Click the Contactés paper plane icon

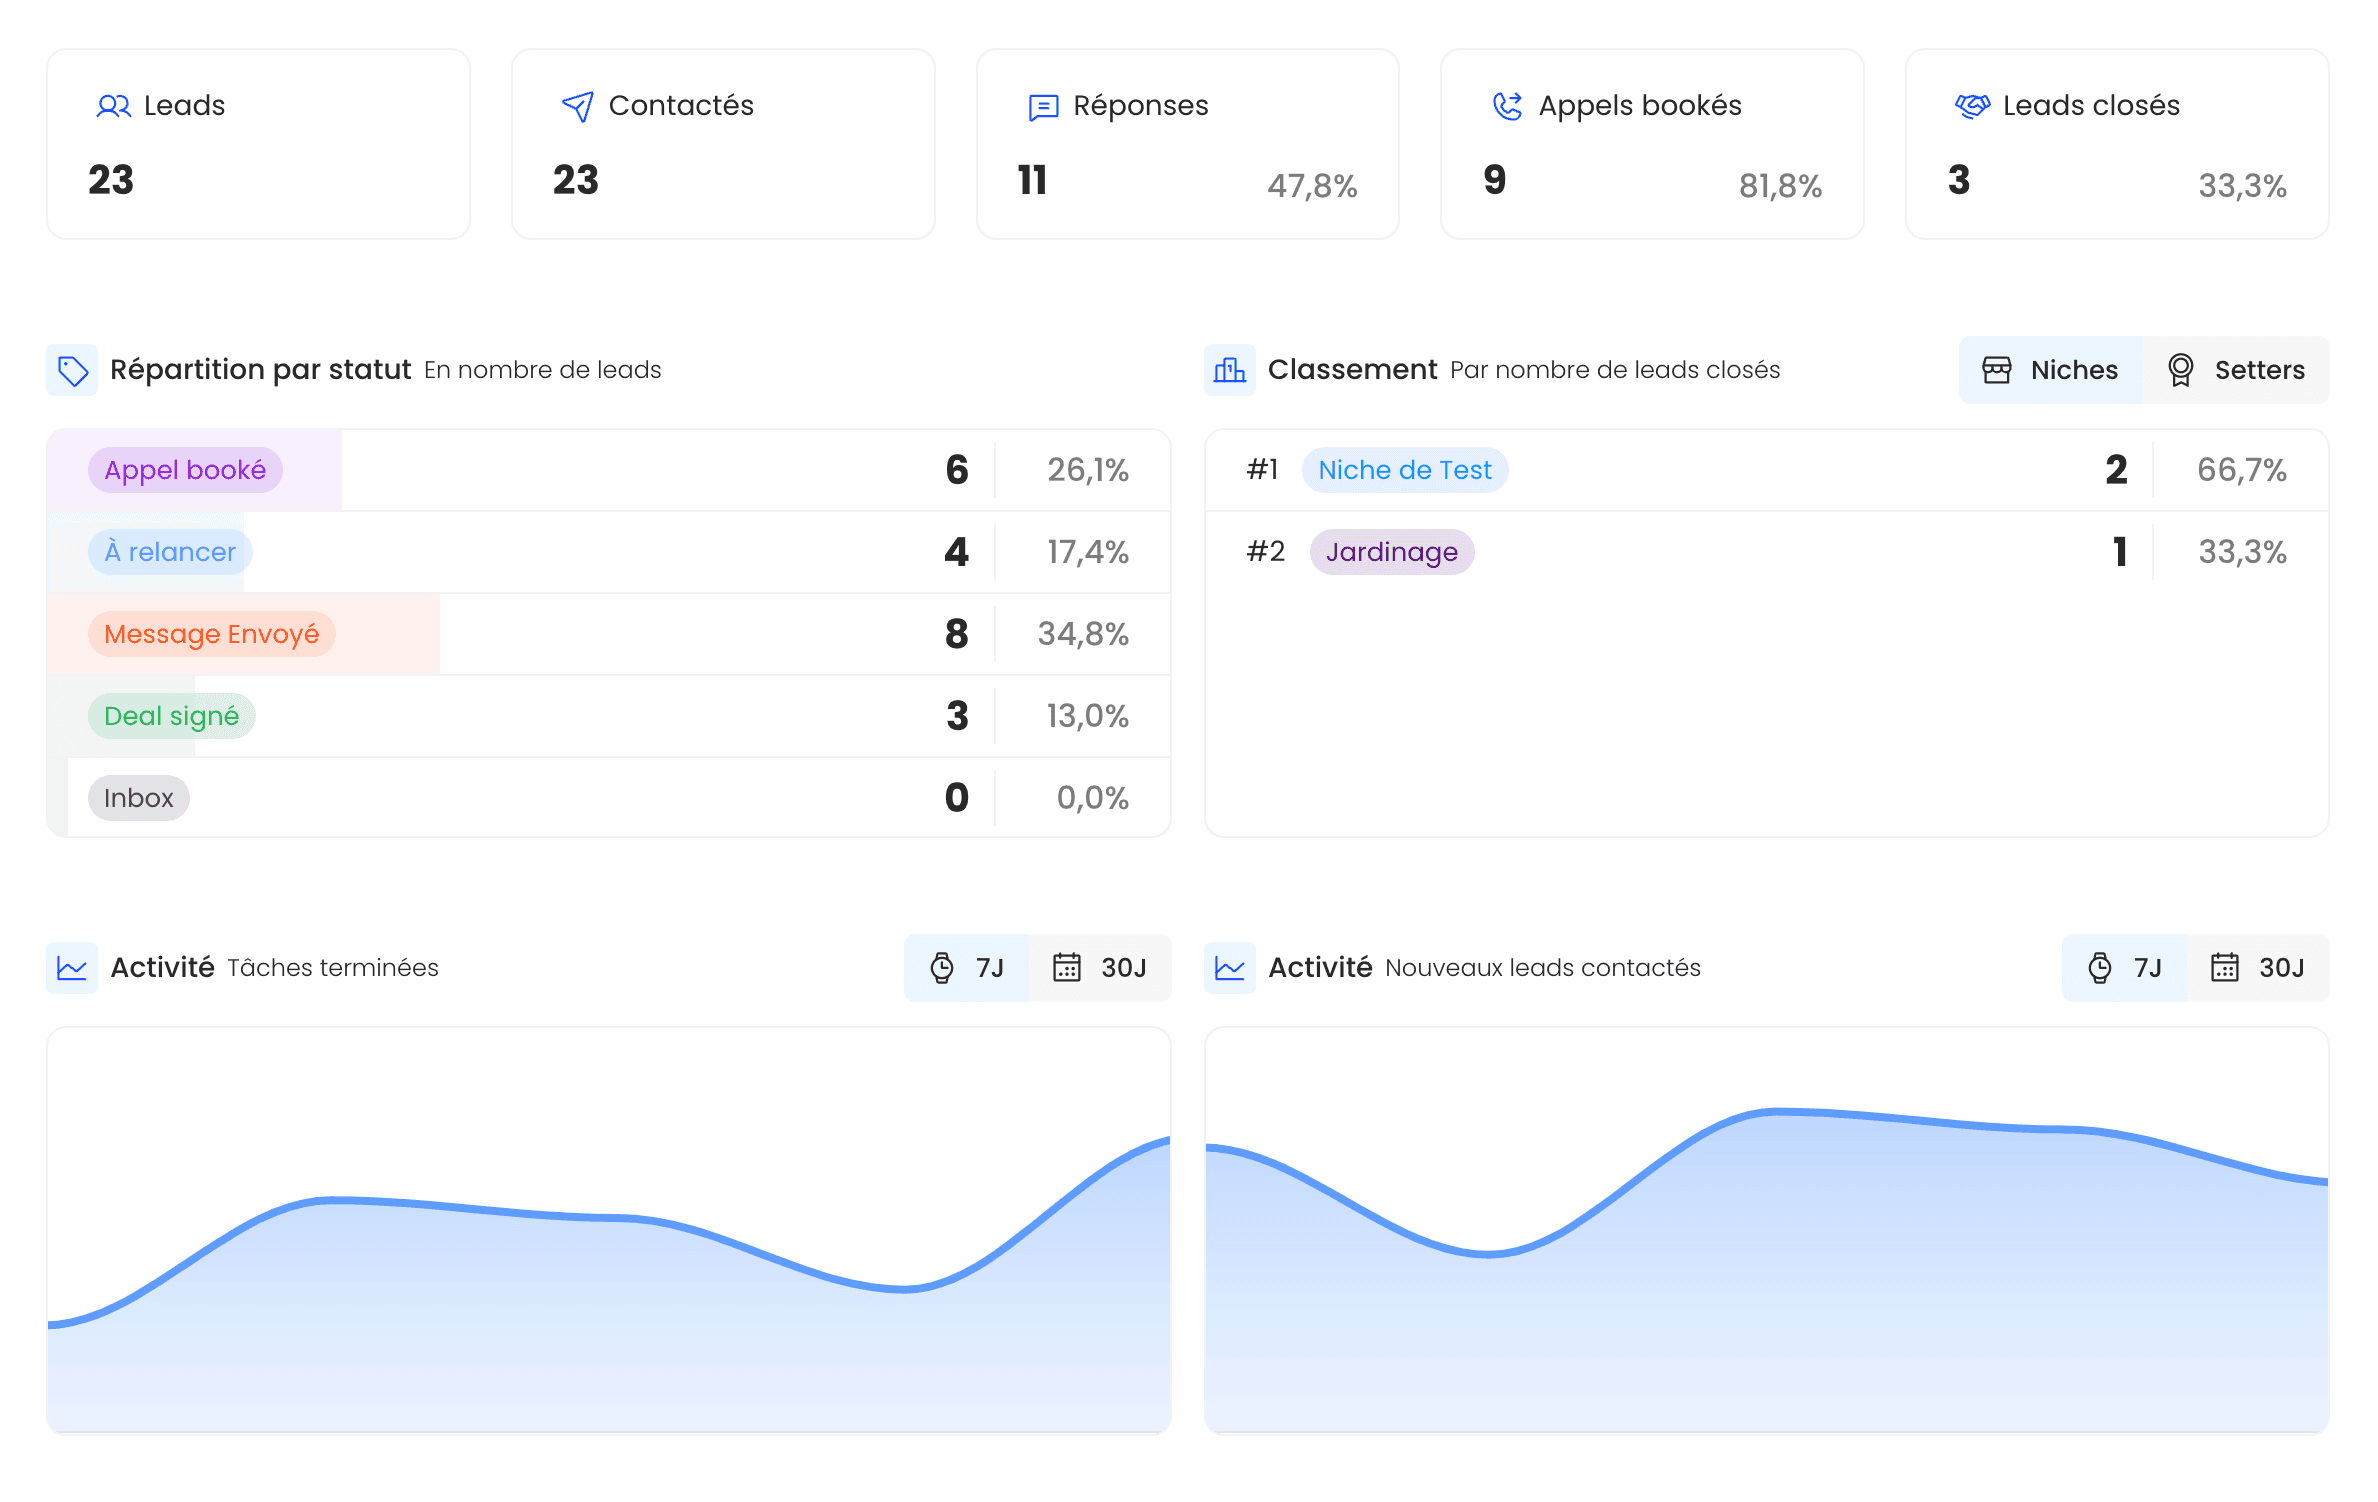(x=577, y=106)
